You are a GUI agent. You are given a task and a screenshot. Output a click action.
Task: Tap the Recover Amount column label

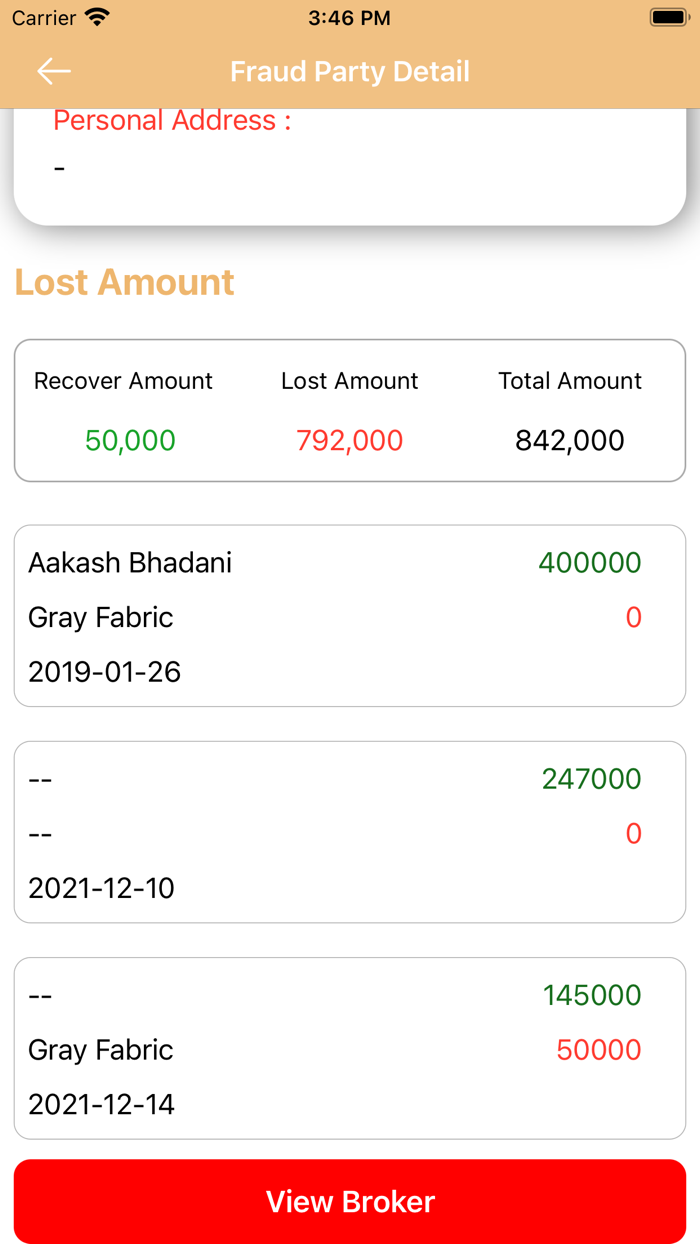click(x=123, y=381)
